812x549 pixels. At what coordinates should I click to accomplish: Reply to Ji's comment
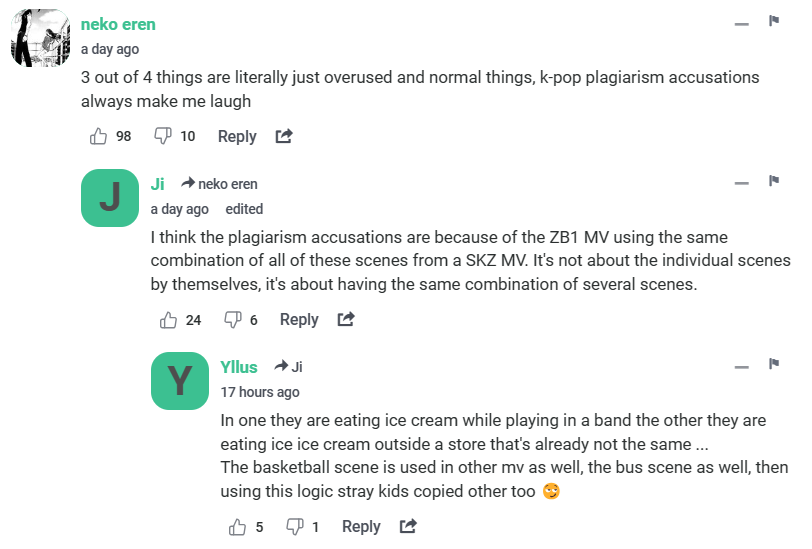tap(299, 320)
